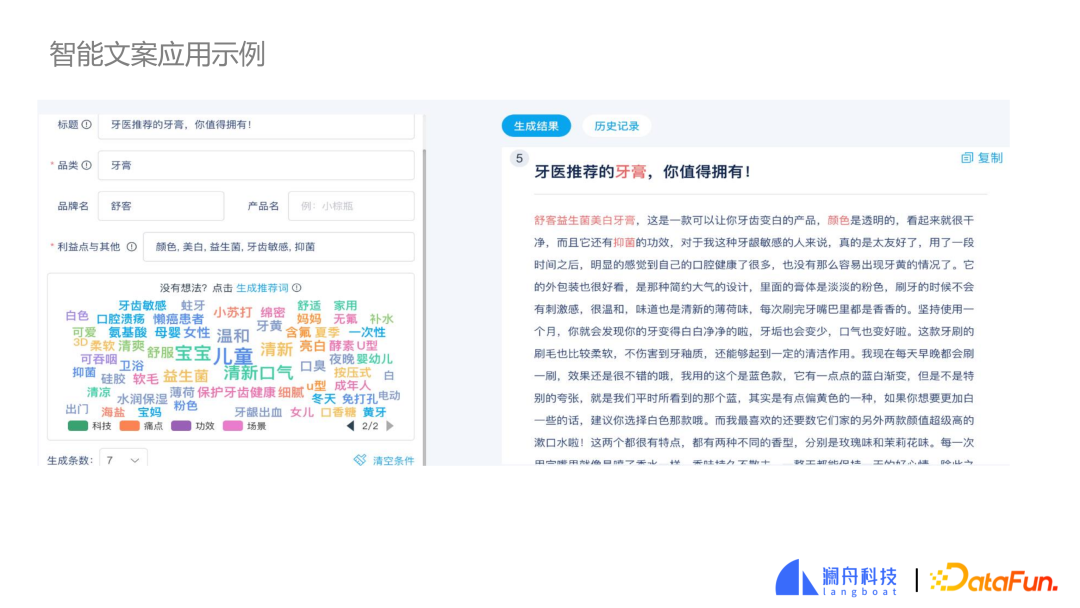The image size is (1080, 608).
Task: Pick 口腔溃疡 in the word cloud
Action: [121, 319]
